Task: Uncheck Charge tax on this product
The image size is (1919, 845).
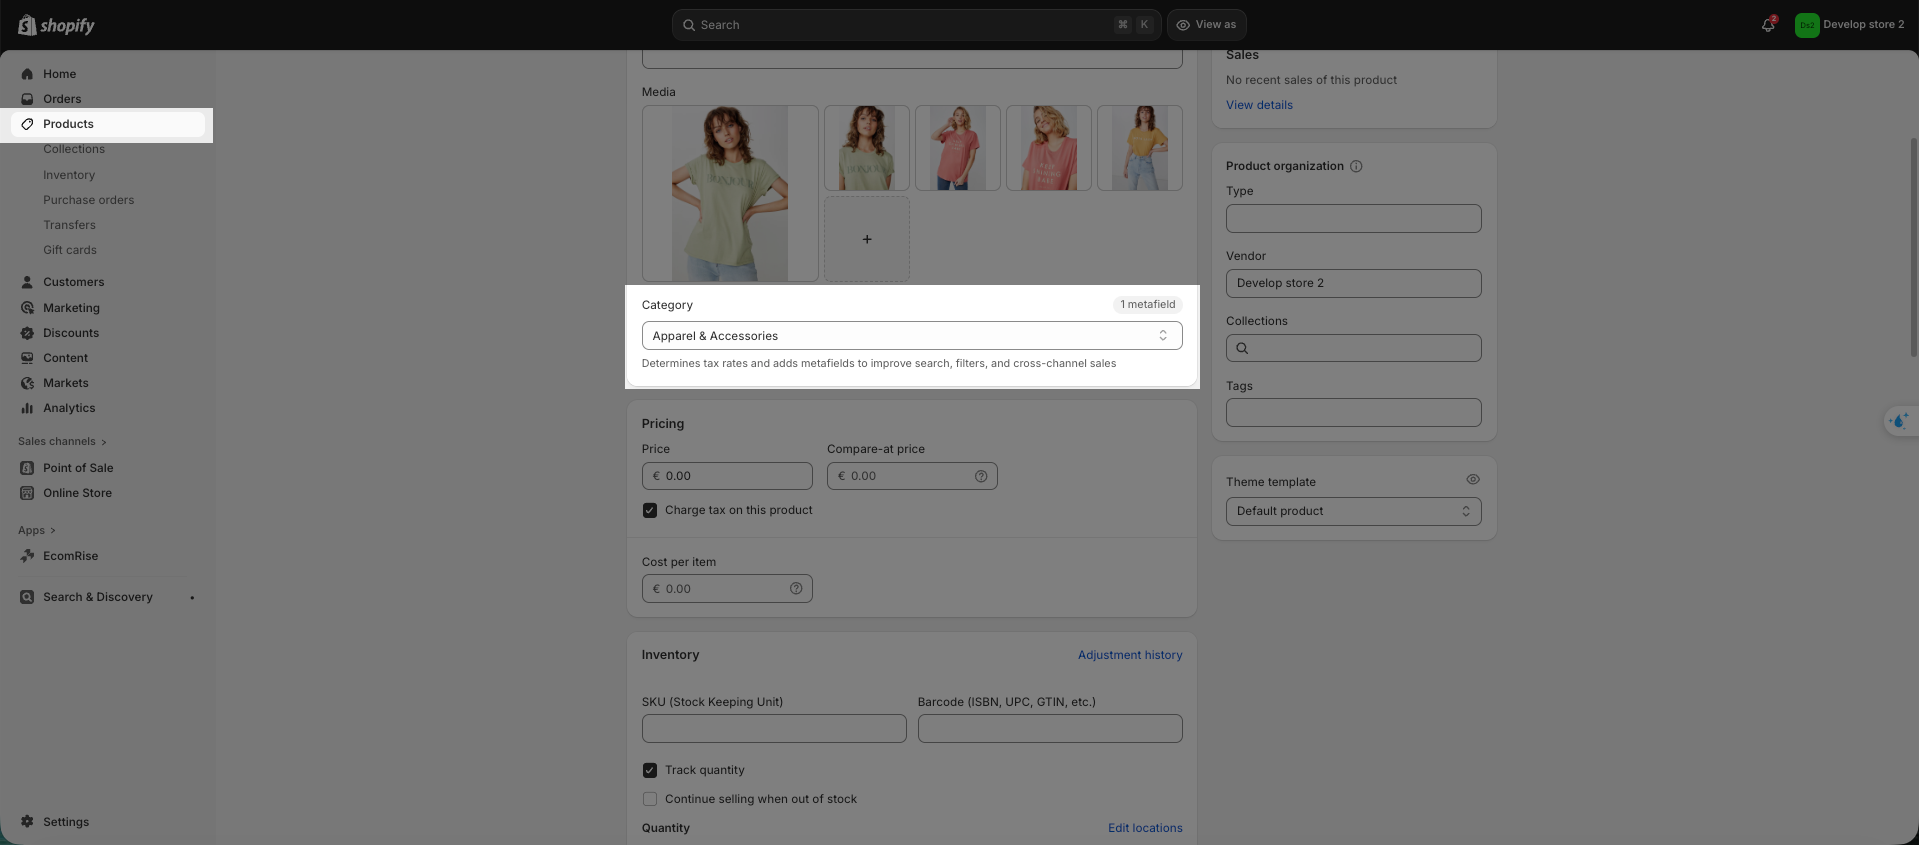Action: coord(650,510)
